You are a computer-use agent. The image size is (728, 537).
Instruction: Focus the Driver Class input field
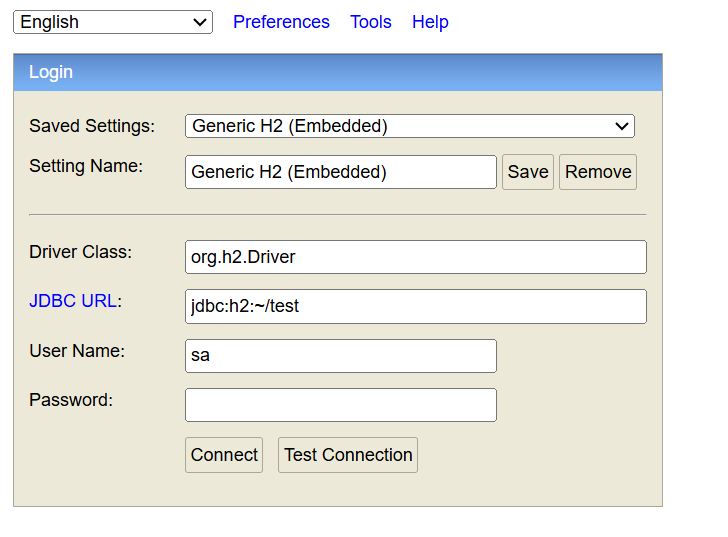[x=416, y=257]
